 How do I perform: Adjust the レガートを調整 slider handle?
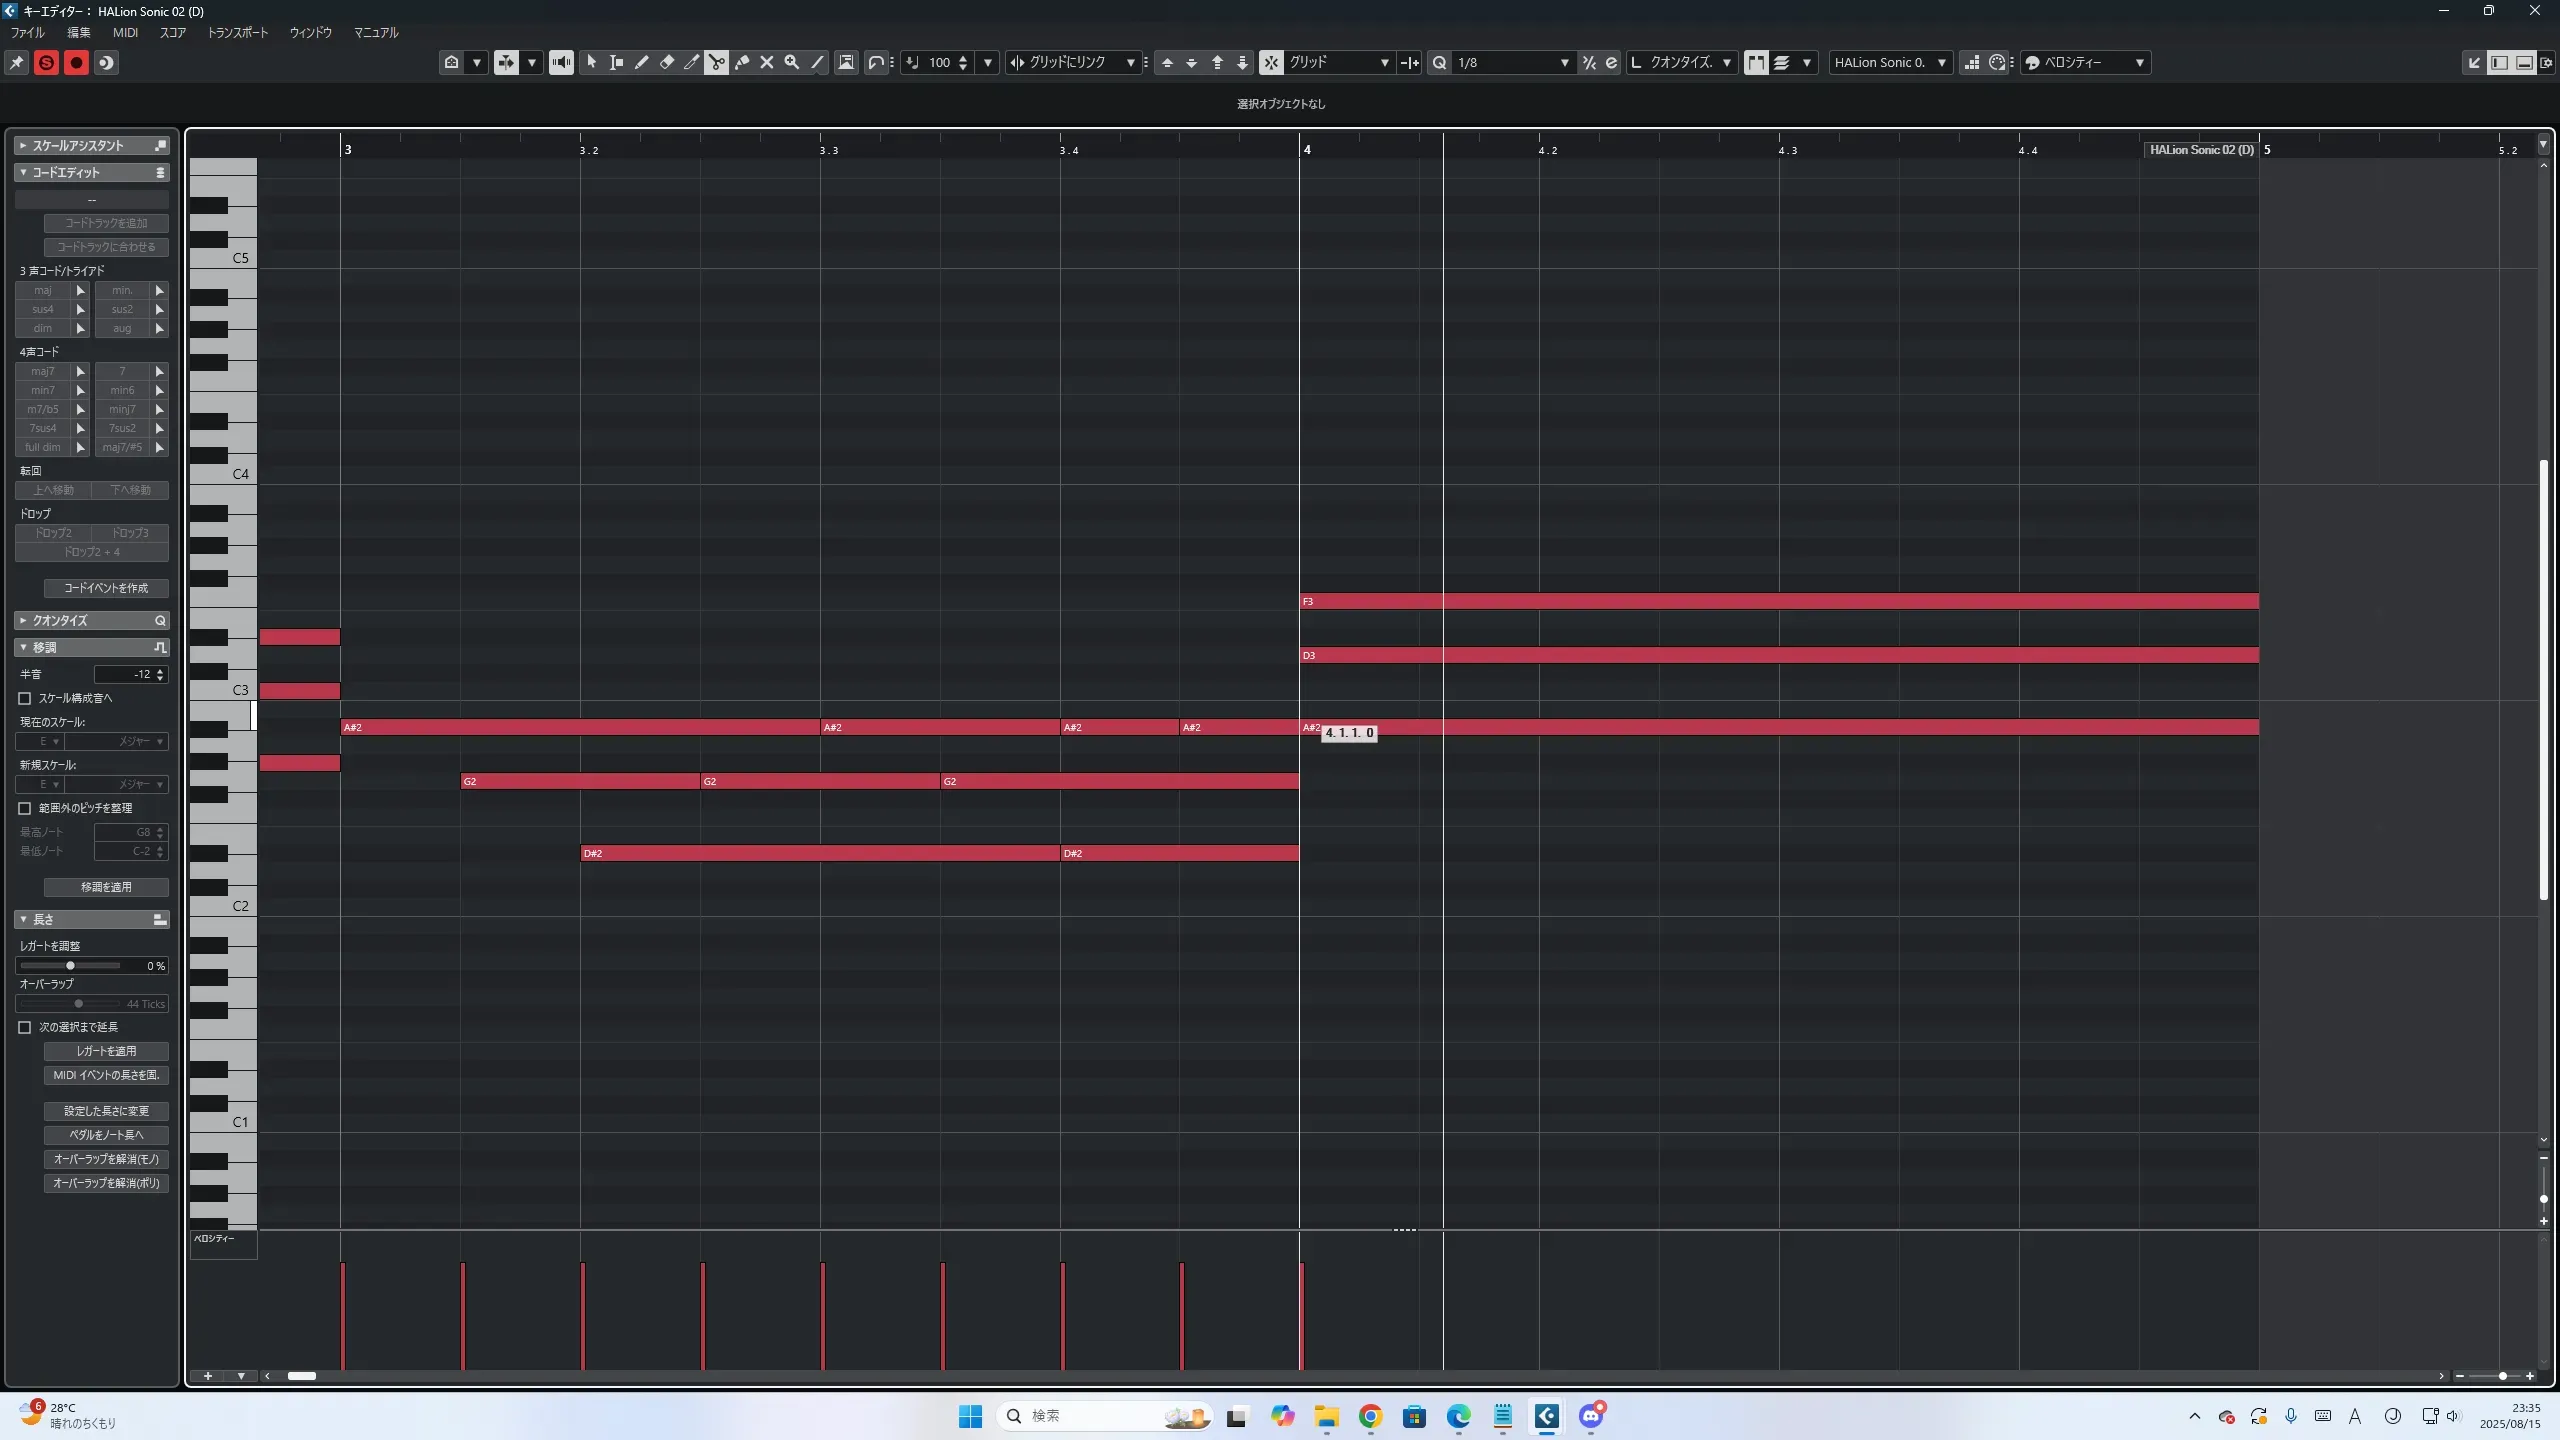[70, 966]
